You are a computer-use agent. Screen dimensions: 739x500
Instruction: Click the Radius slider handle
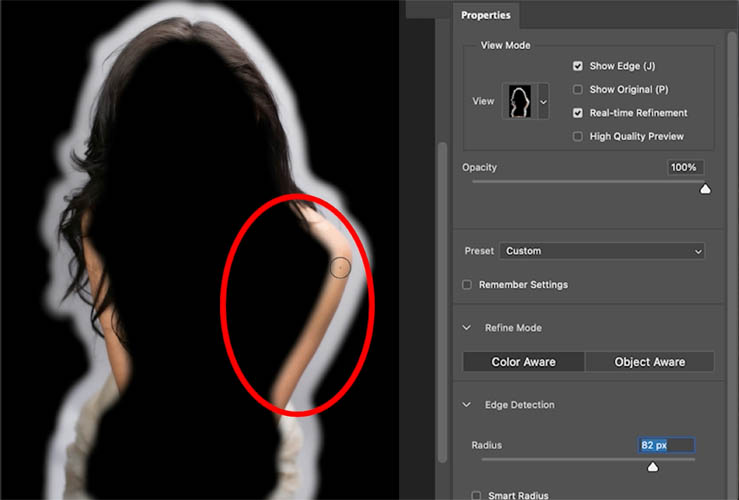click(x=652, y=467)
